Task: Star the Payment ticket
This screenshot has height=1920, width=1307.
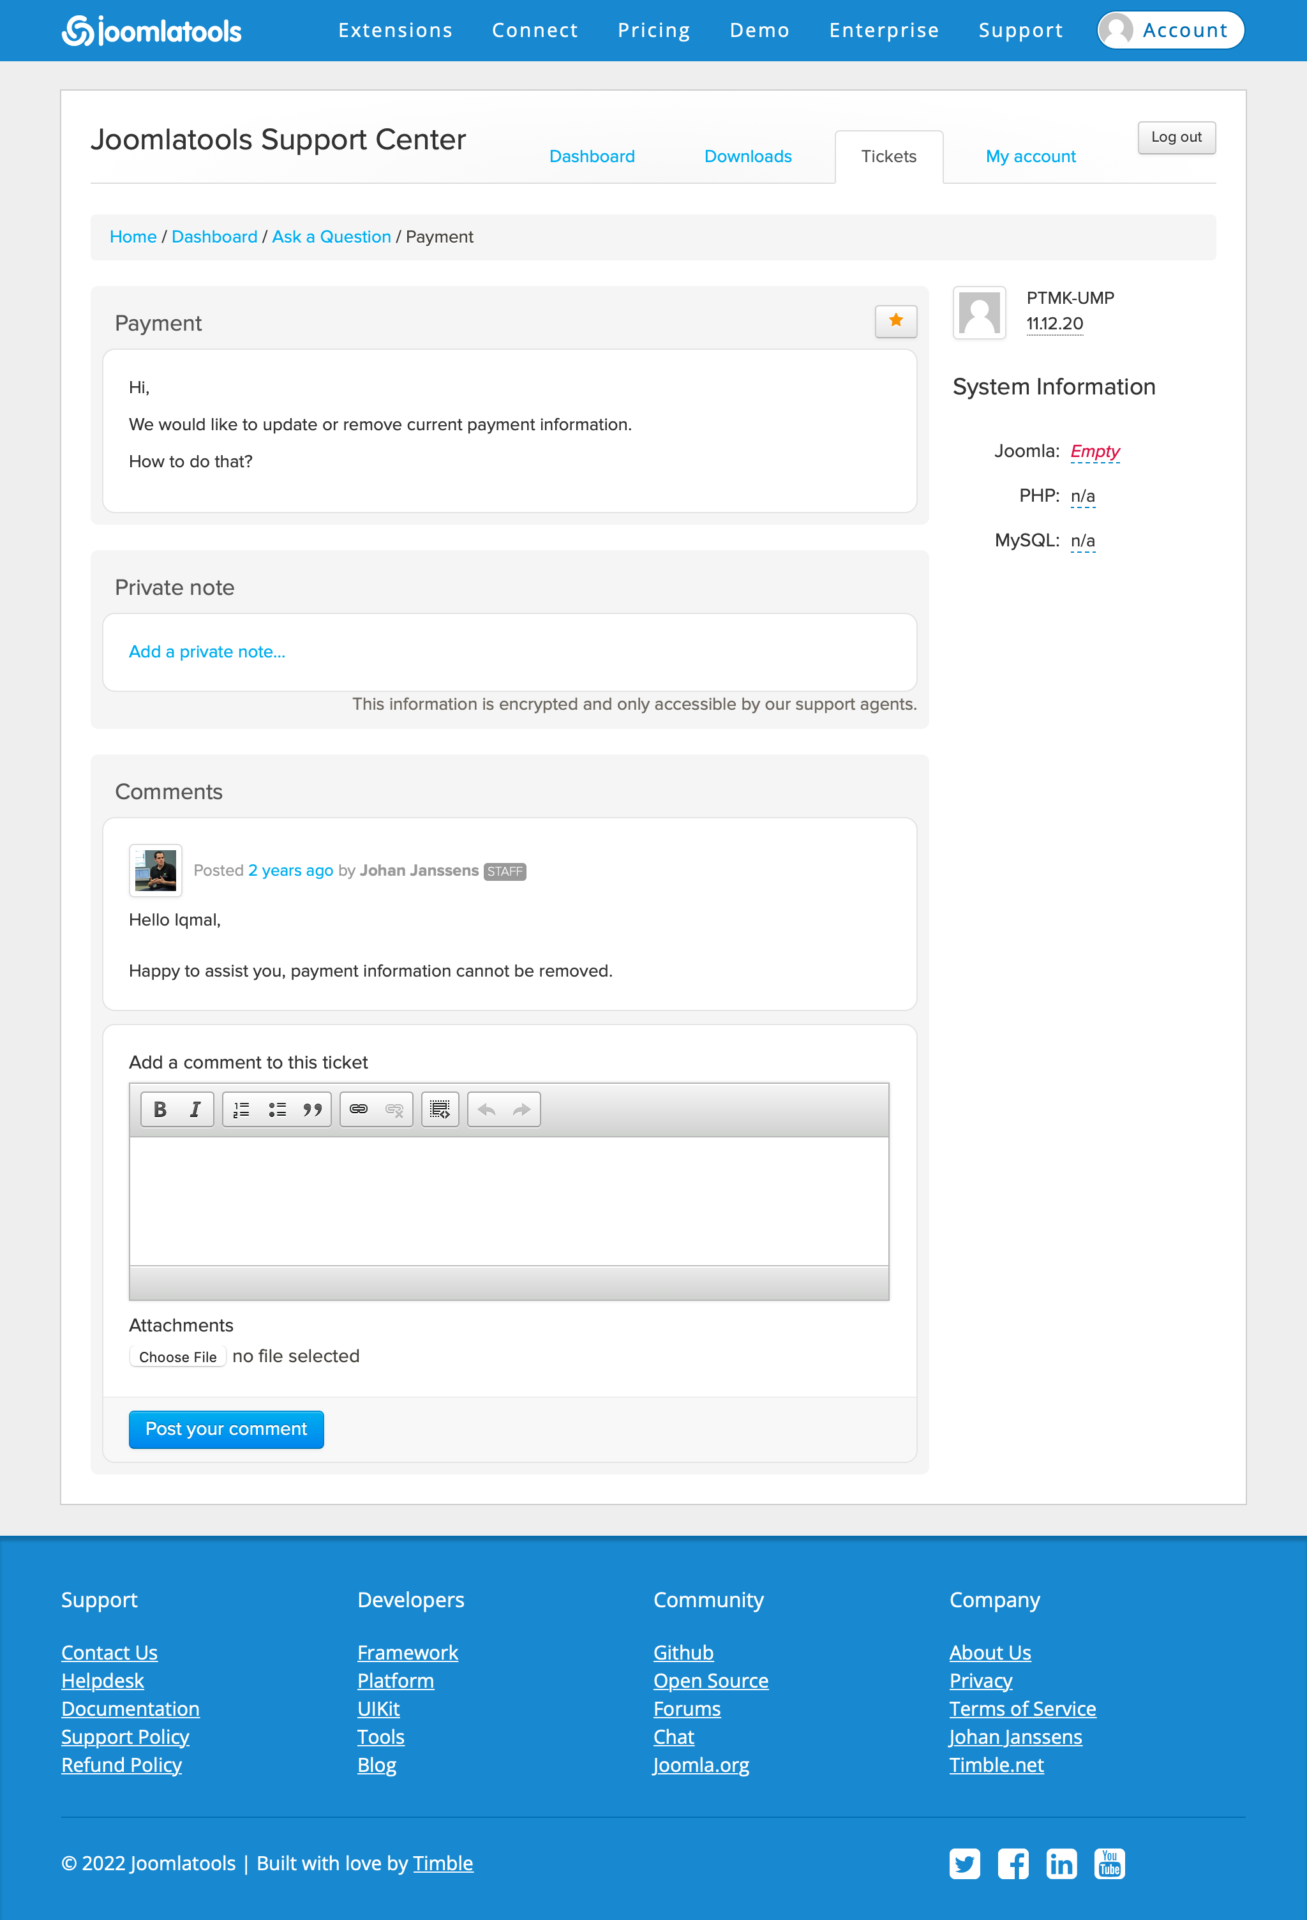Action: tap(896, 321)
